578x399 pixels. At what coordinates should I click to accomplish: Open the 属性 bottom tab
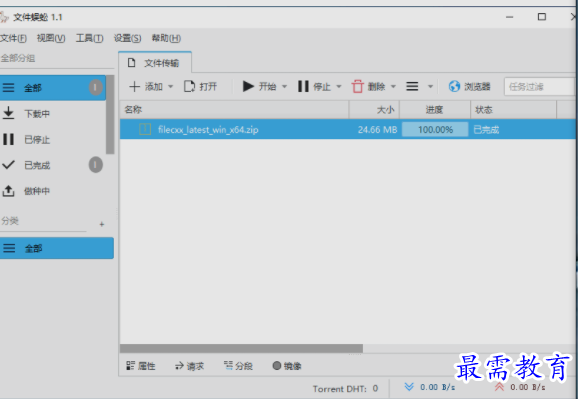[141, 366]
